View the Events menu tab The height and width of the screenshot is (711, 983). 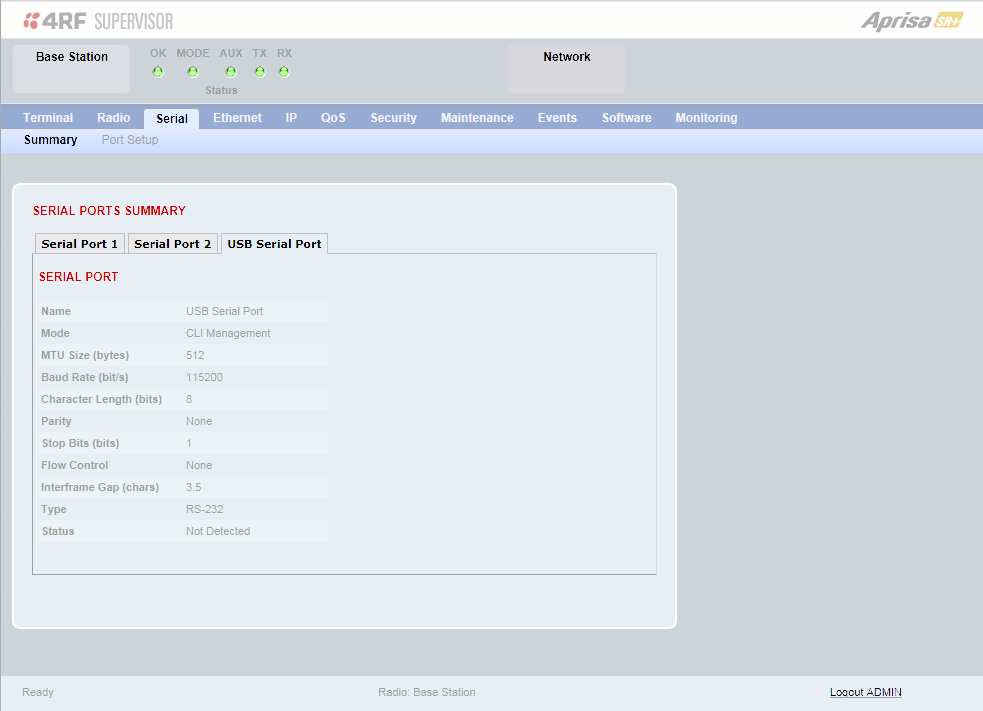point(557,118)
